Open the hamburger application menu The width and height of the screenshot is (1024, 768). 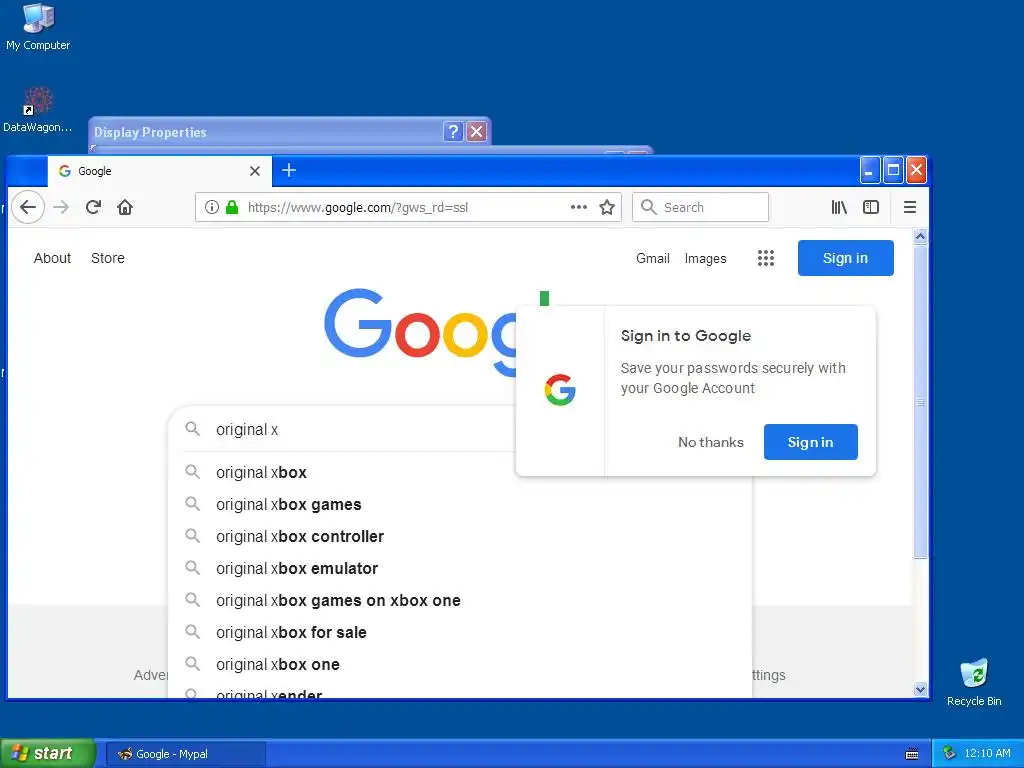pyautogui.click(x=909, y=207)
